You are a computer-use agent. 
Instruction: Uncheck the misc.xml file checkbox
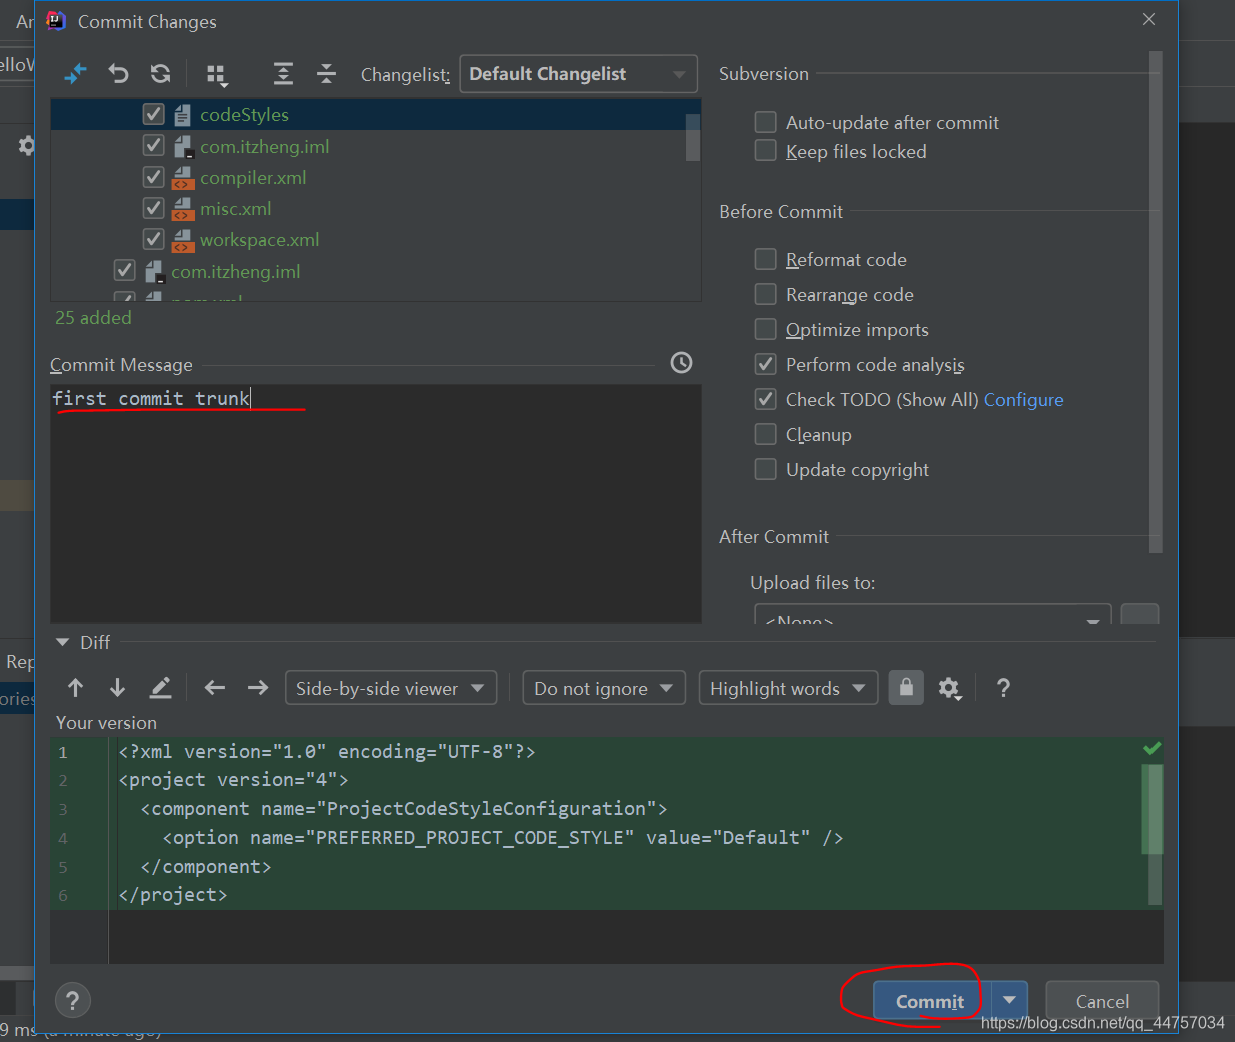point(153,209)
